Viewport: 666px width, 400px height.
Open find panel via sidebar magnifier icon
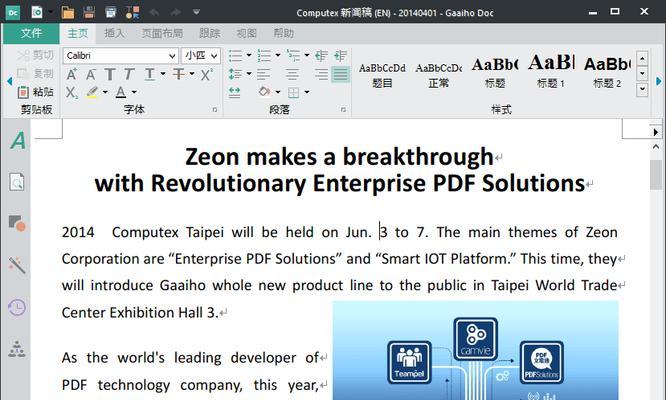coord(17,182)
